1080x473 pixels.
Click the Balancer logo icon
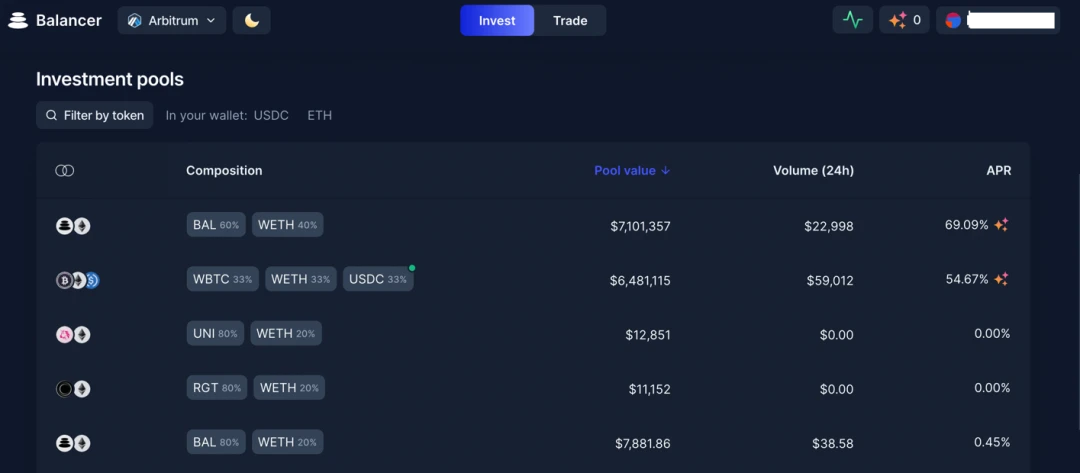coord(18,21)
